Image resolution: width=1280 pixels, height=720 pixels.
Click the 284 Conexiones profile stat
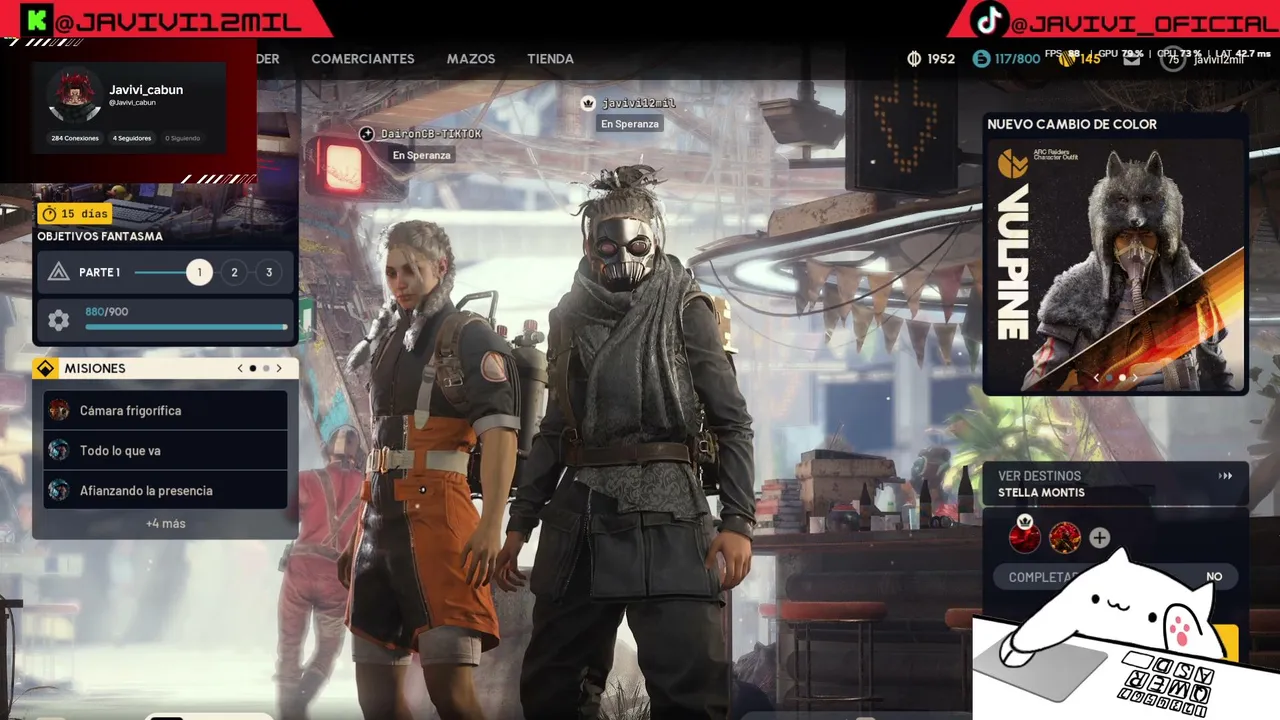pyautogui.click(x=75, y=138)
